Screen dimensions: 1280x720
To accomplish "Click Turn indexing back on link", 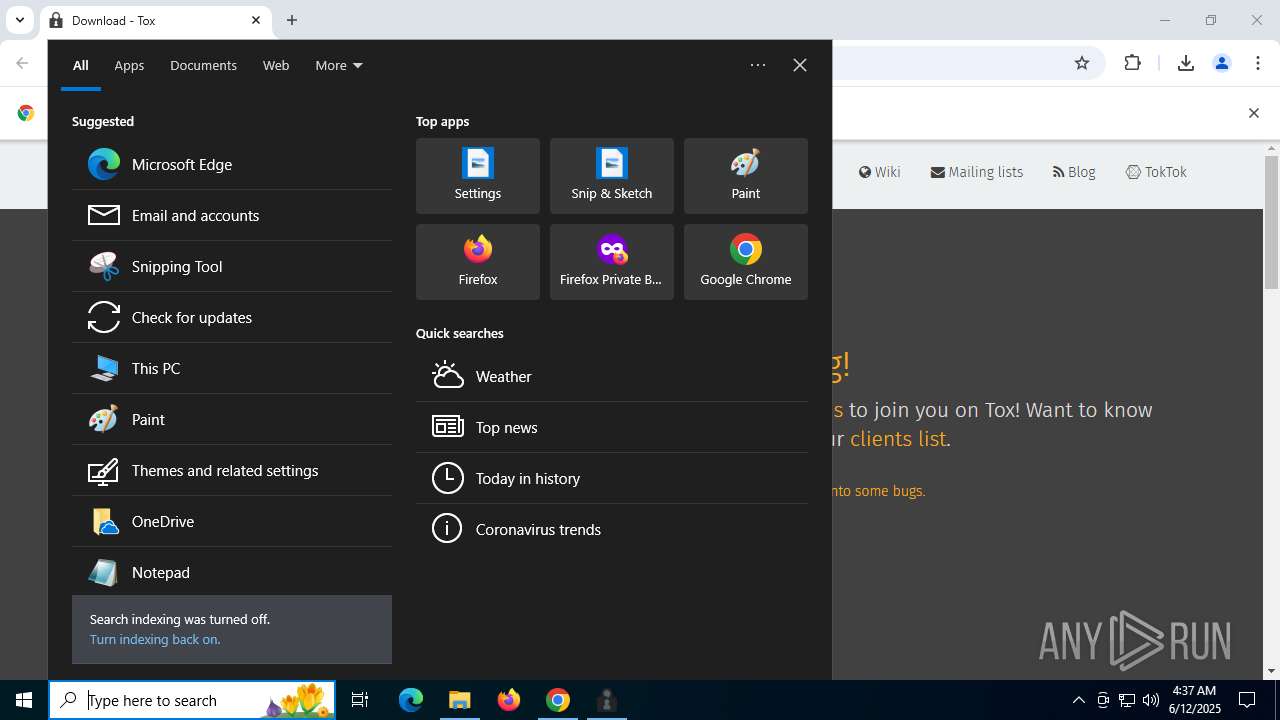I will tap(155, 639).
